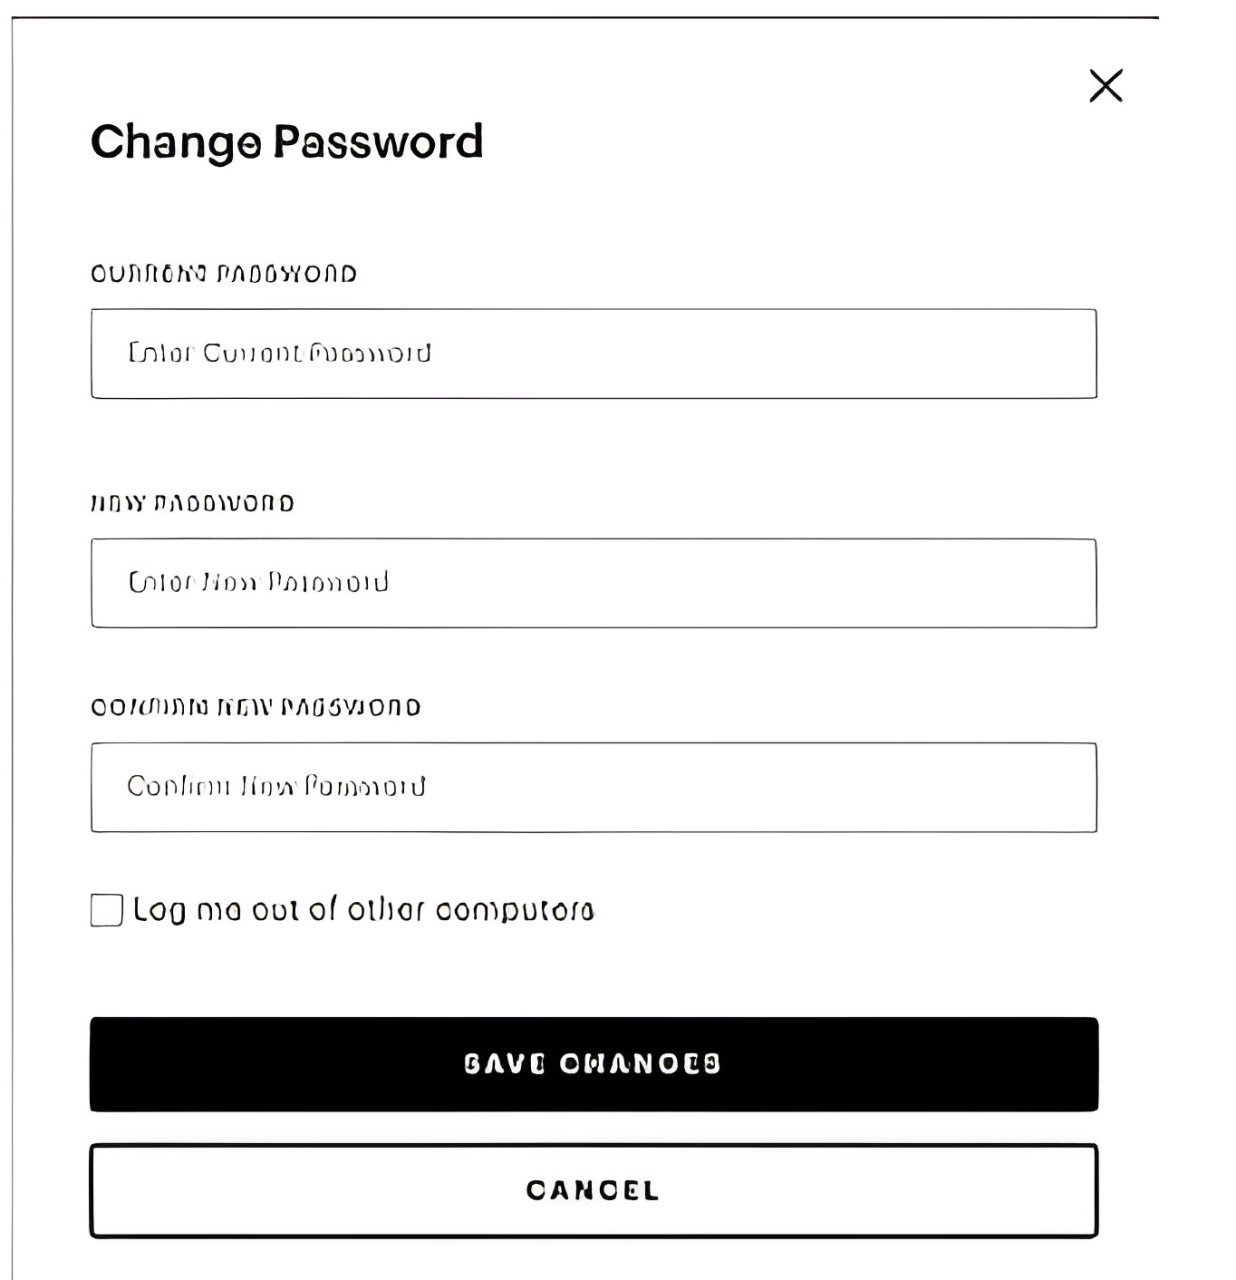Click the Confirm New Password field label

[256, 707]
